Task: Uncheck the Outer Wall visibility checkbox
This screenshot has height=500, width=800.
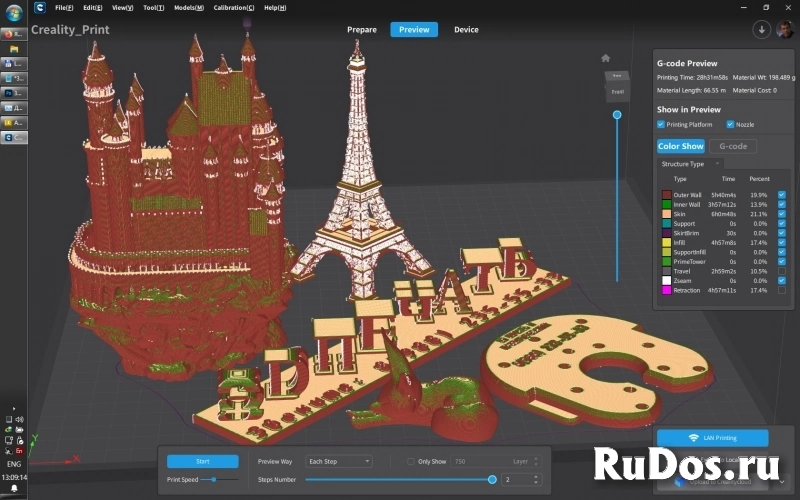Action: coord(782,195)
